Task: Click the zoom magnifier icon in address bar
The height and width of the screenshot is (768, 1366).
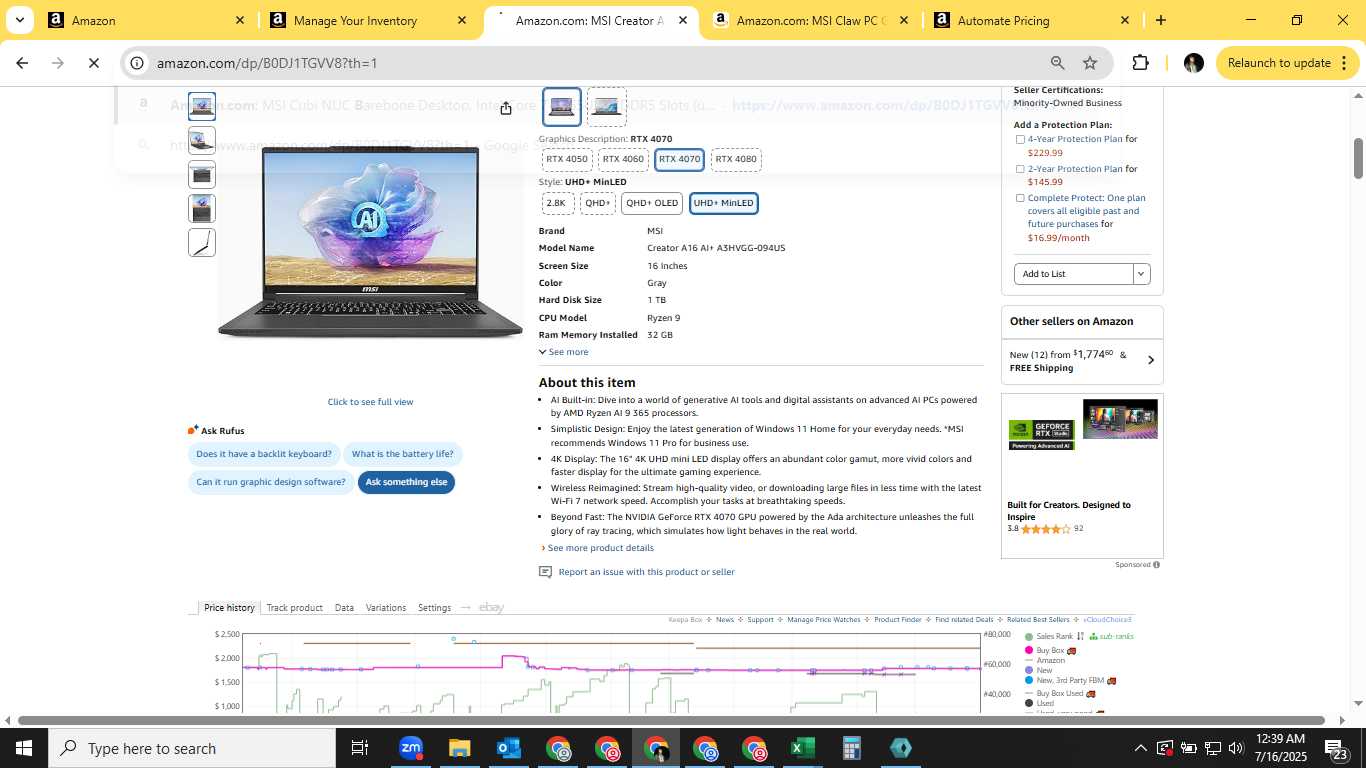Action: (1057, 63)
